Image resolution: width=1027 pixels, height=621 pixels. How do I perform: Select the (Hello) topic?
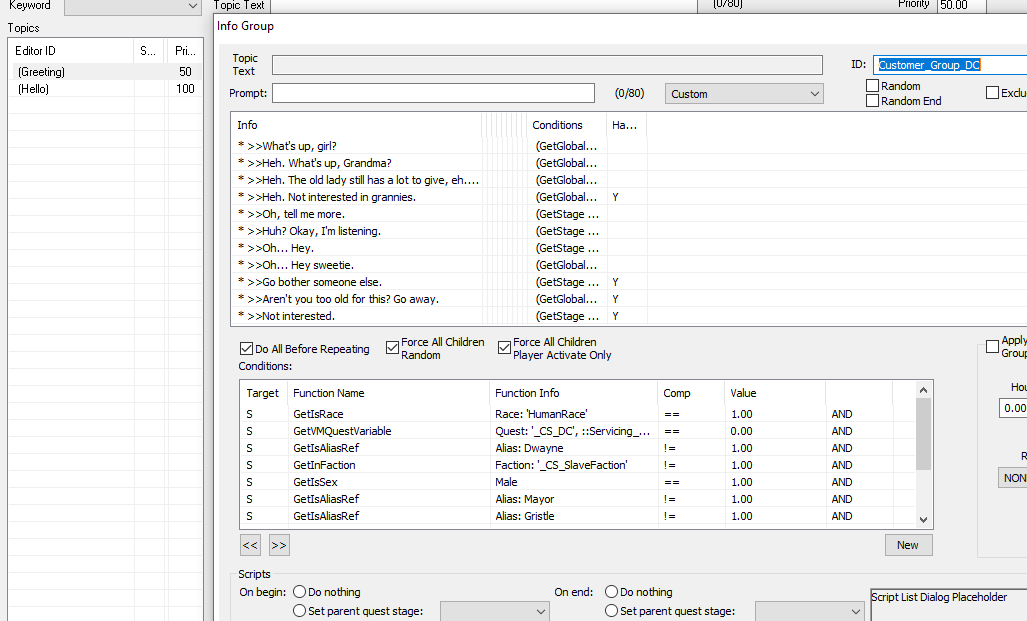105,88
